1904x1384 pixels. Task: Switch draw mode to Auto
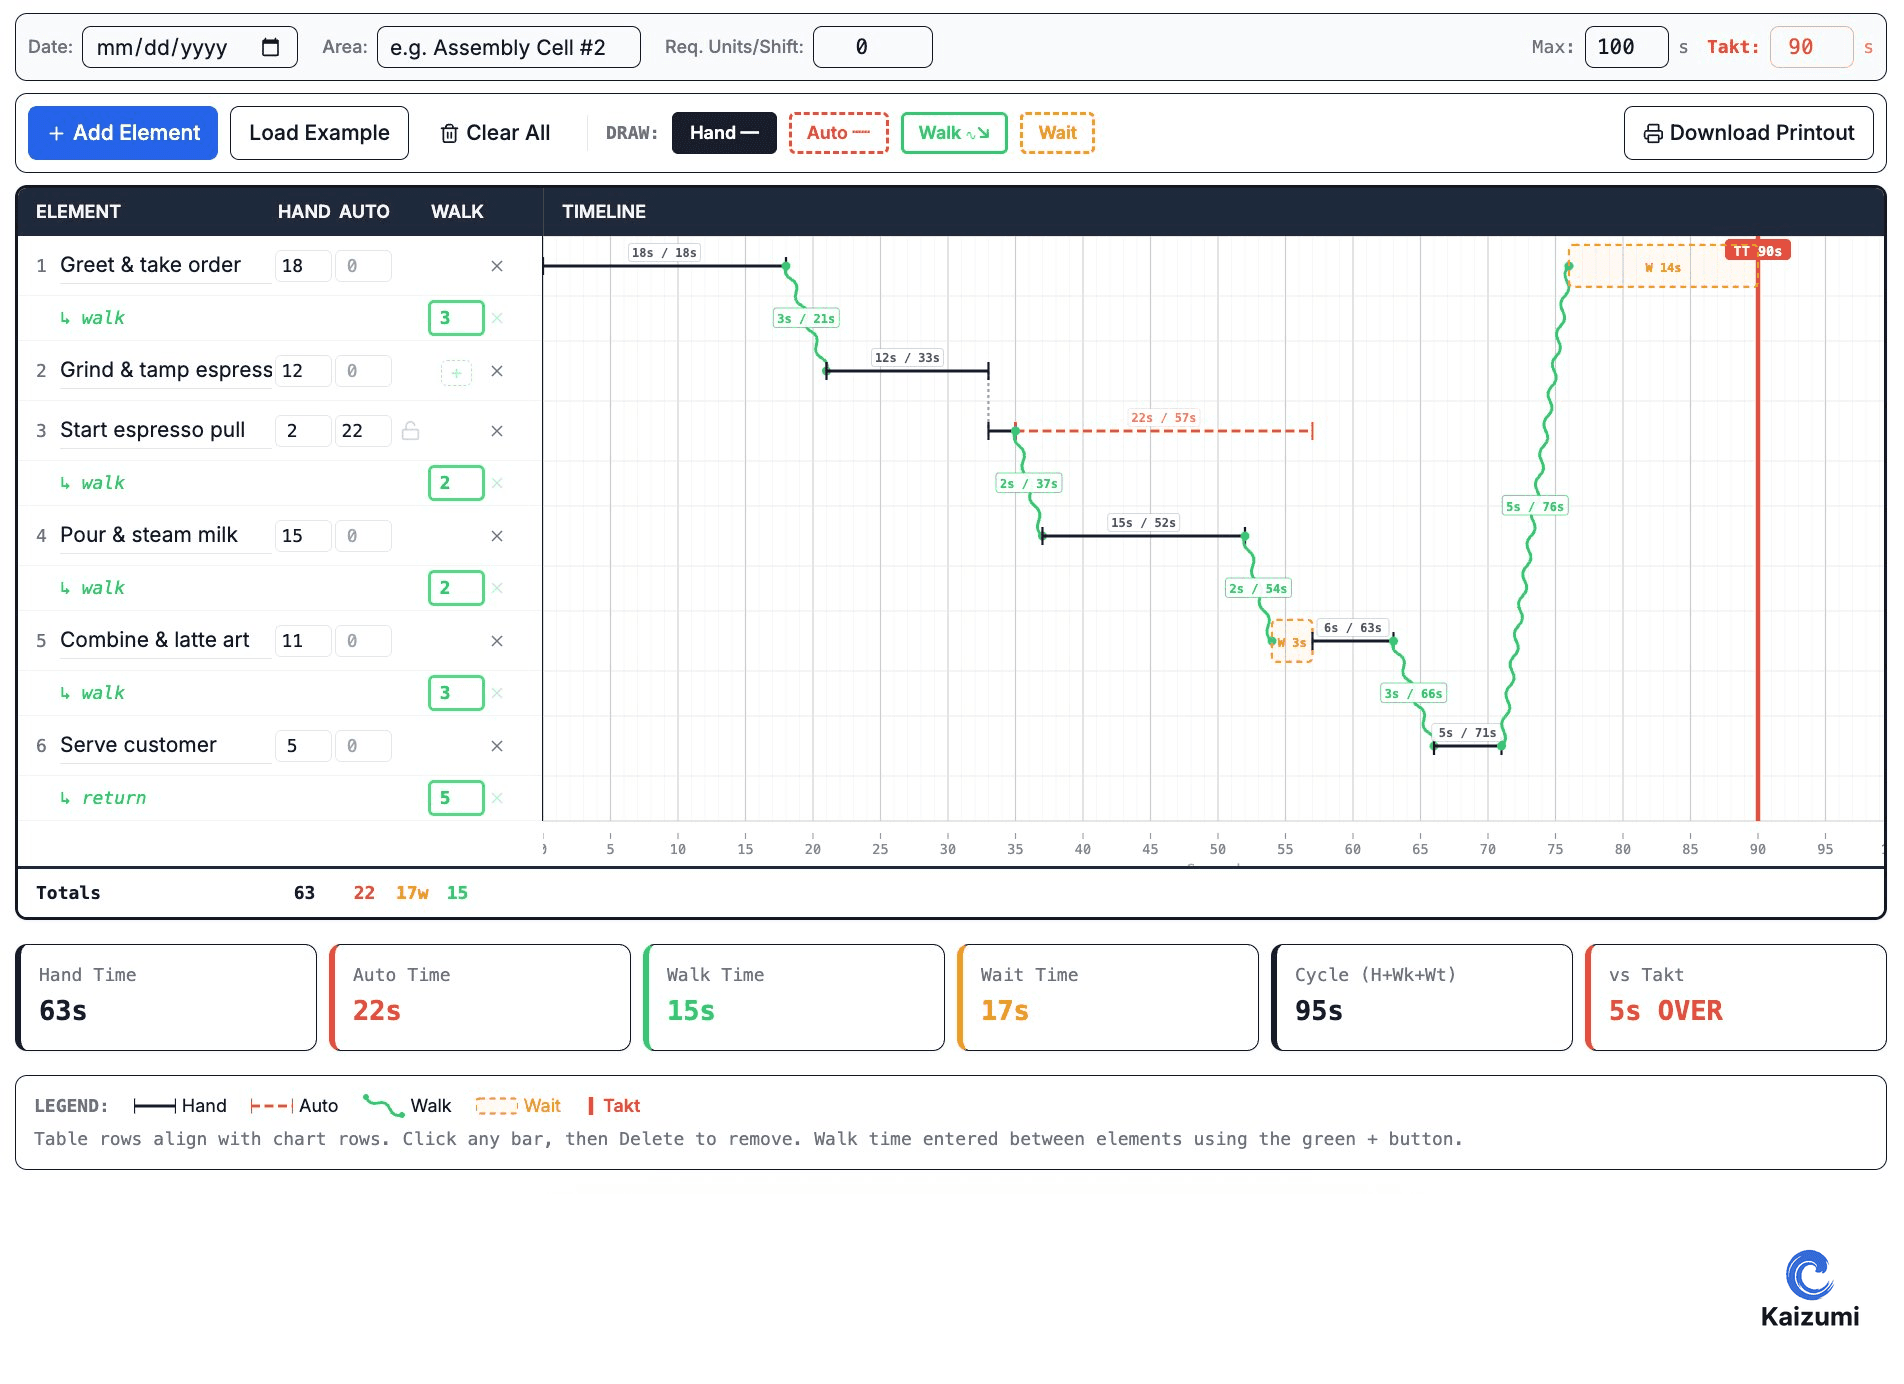click(838, 133)
